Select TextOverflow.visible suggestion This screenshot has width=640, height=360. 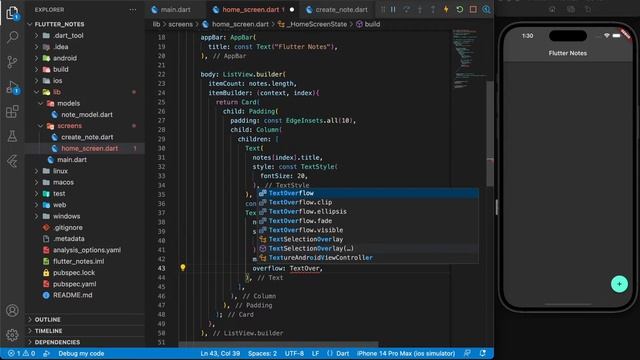368,230
